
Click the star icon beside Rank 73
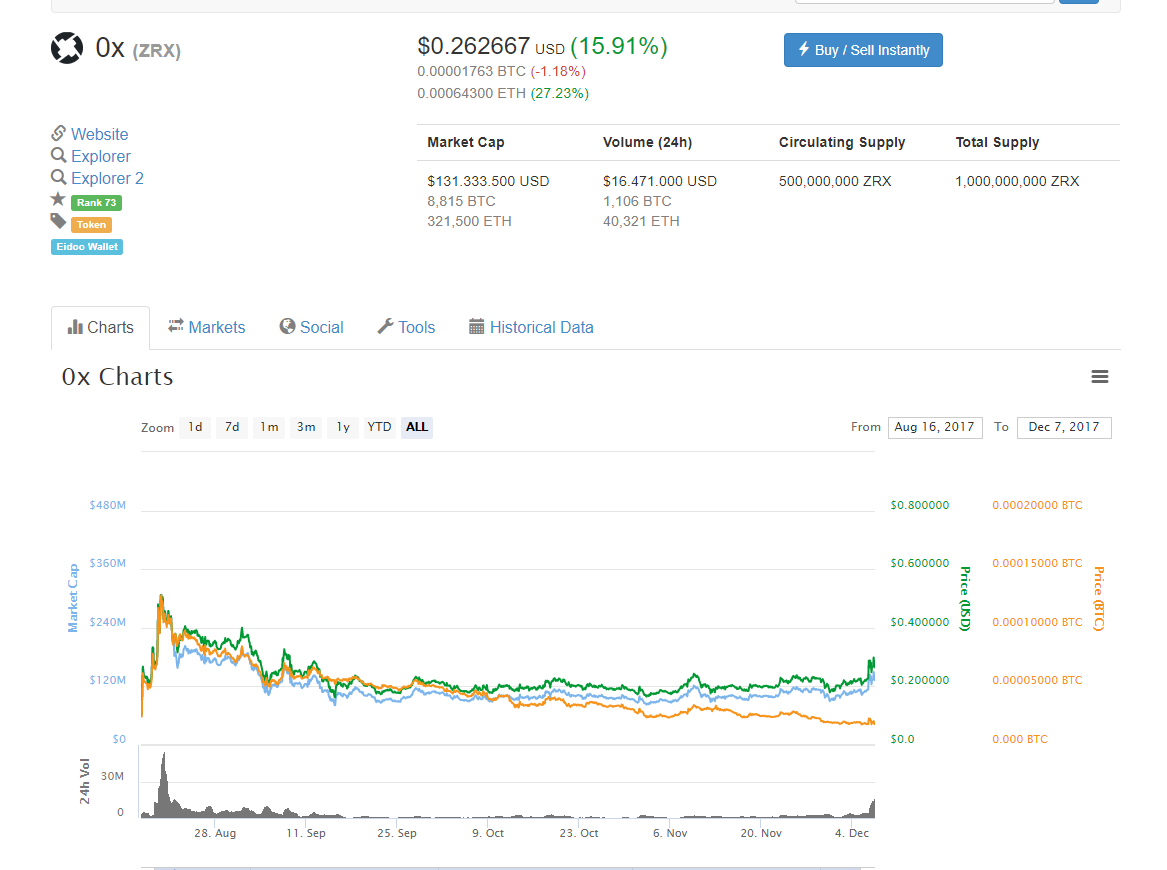pos(58,200)
